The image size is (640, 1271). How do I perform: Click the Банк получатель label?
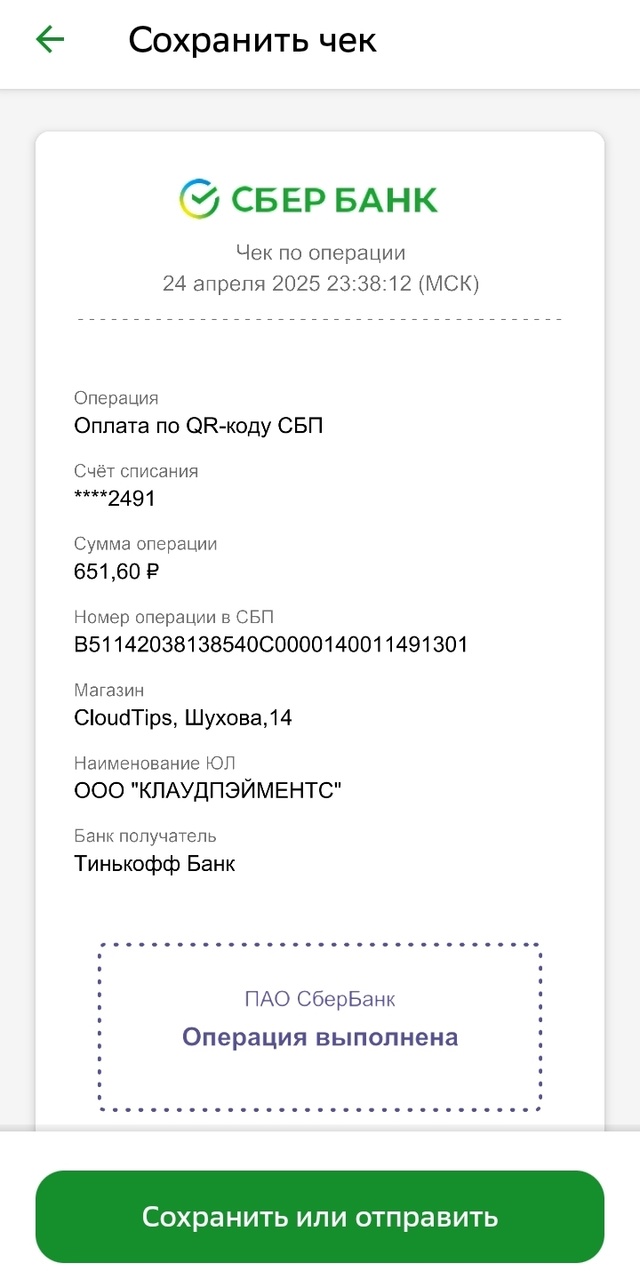(x=145, y=836)
